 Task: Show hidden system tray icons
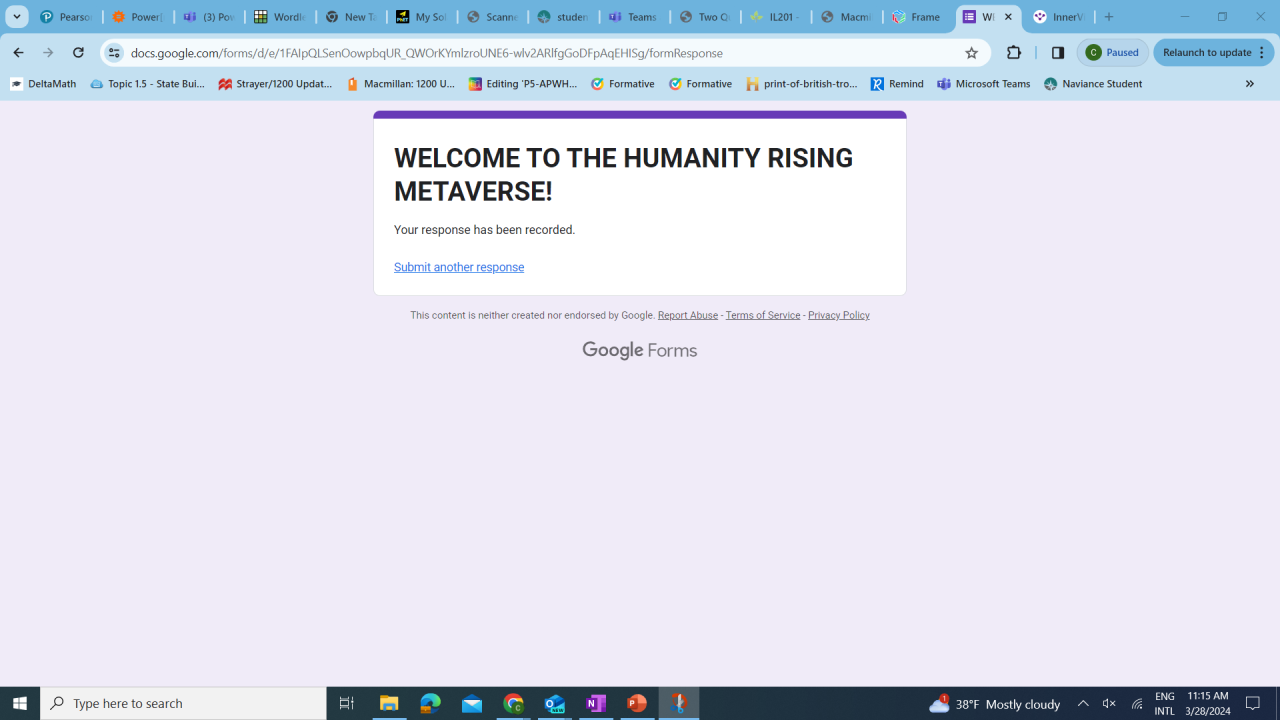pyautogui.click(x=1083, y=704)
